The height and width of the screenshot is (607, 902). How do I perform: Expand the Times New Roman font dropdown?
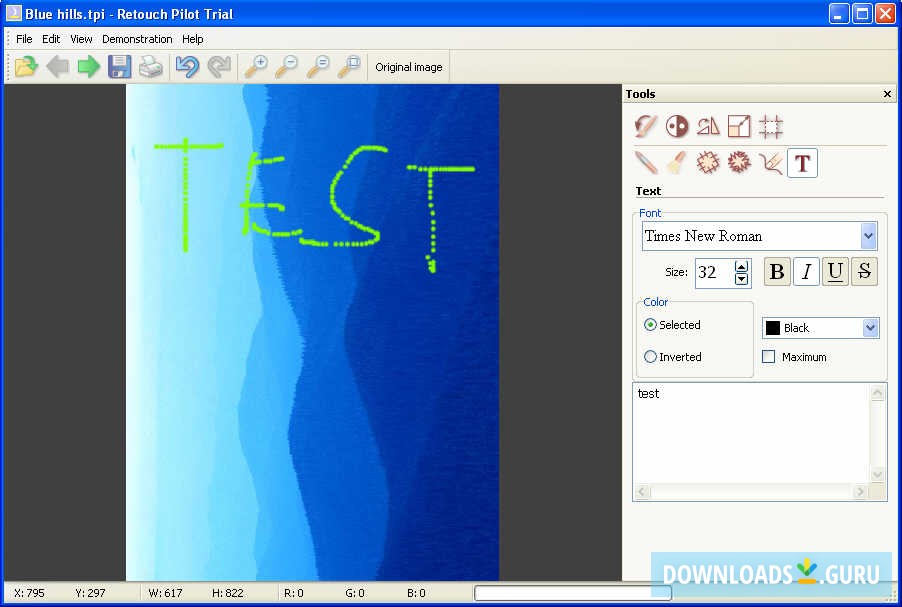(x=868, y=236)
